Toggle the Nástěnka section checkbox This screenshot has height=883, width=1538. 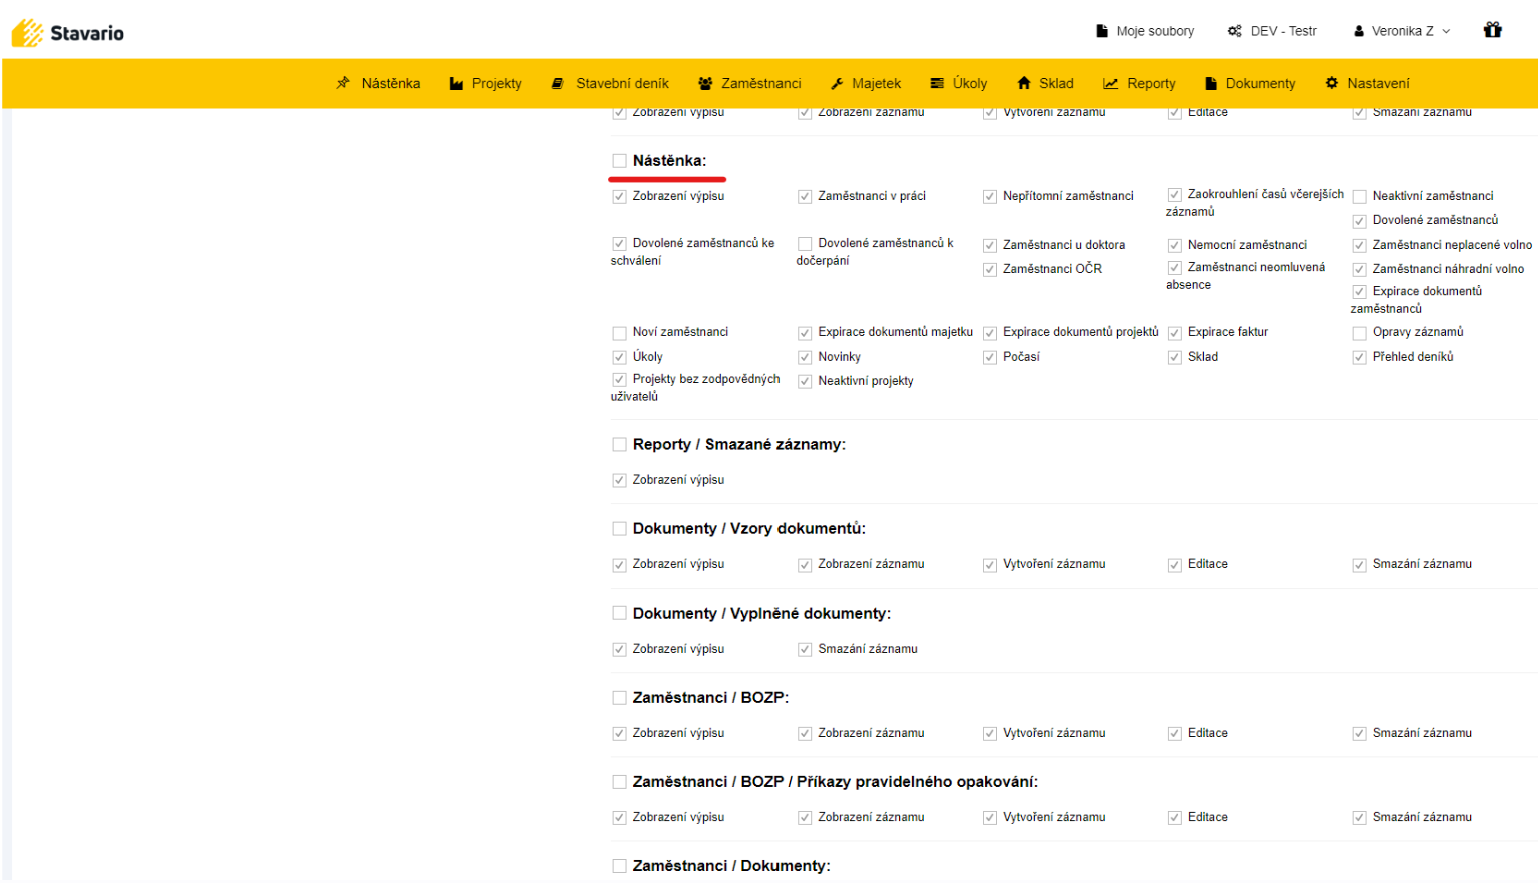pyautogui.click(x=620, y=161)
